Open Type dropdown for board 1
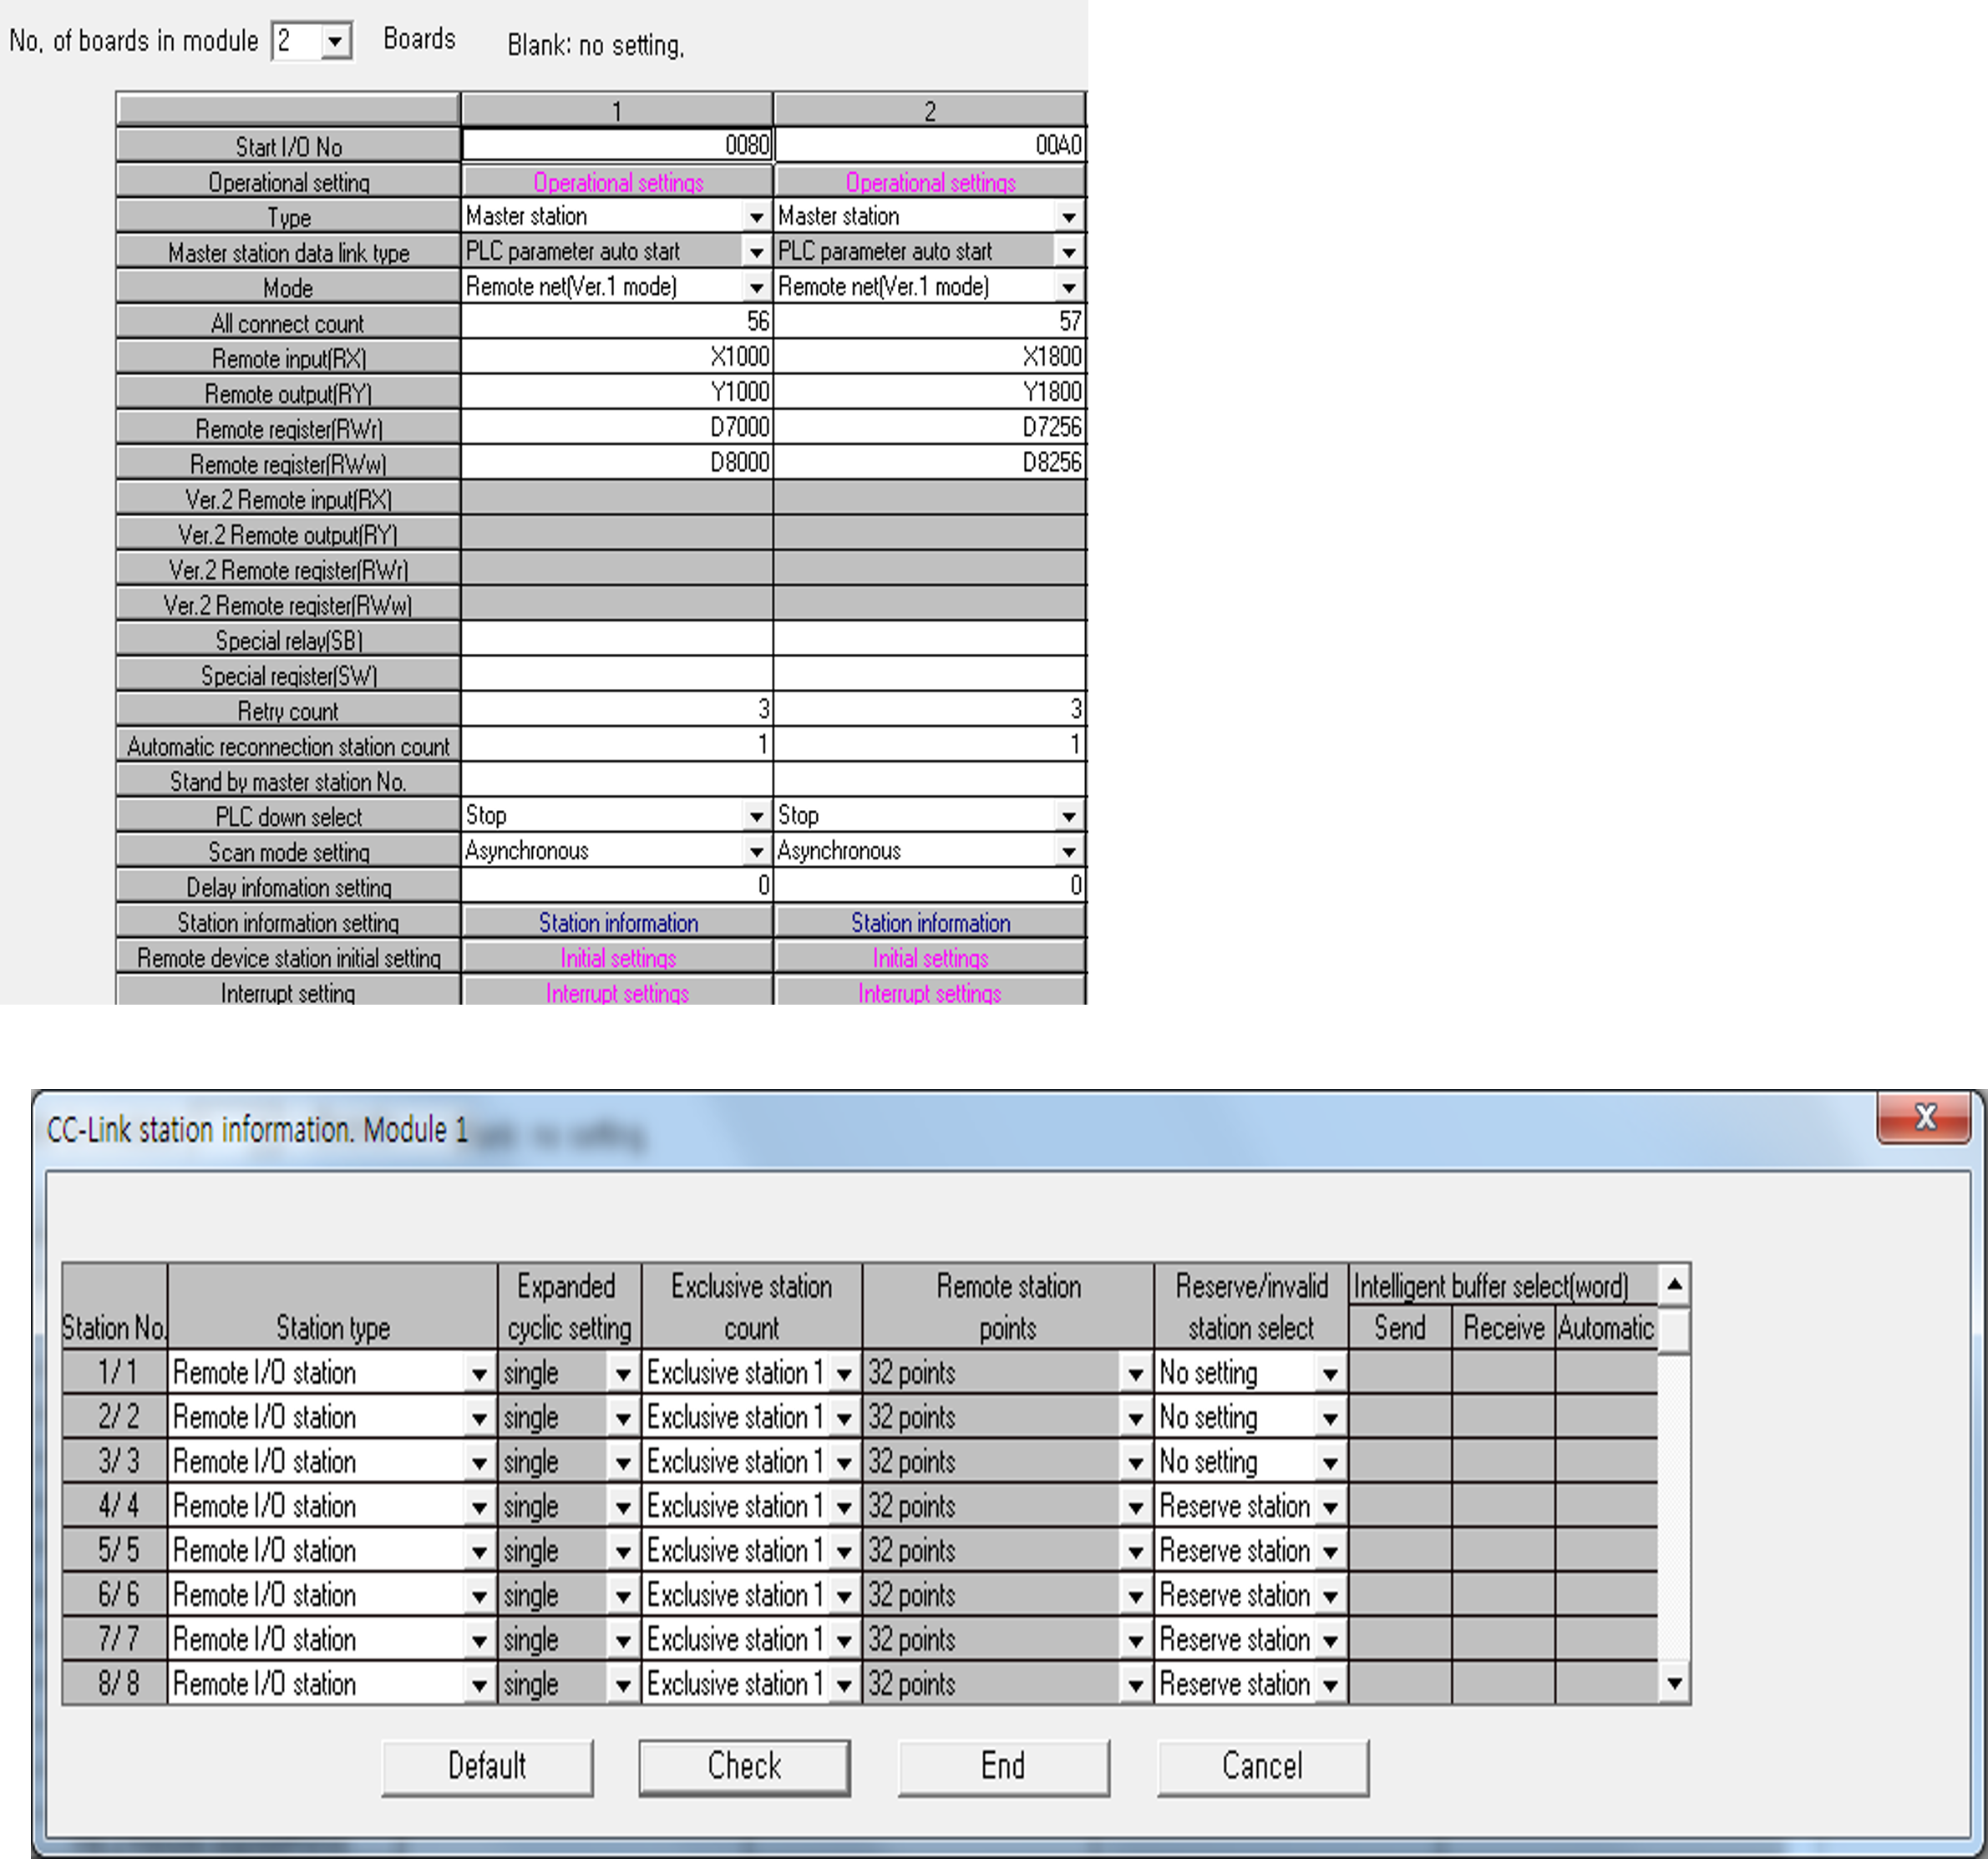This screenshot has width=1988, height=1859. point(757,216)
